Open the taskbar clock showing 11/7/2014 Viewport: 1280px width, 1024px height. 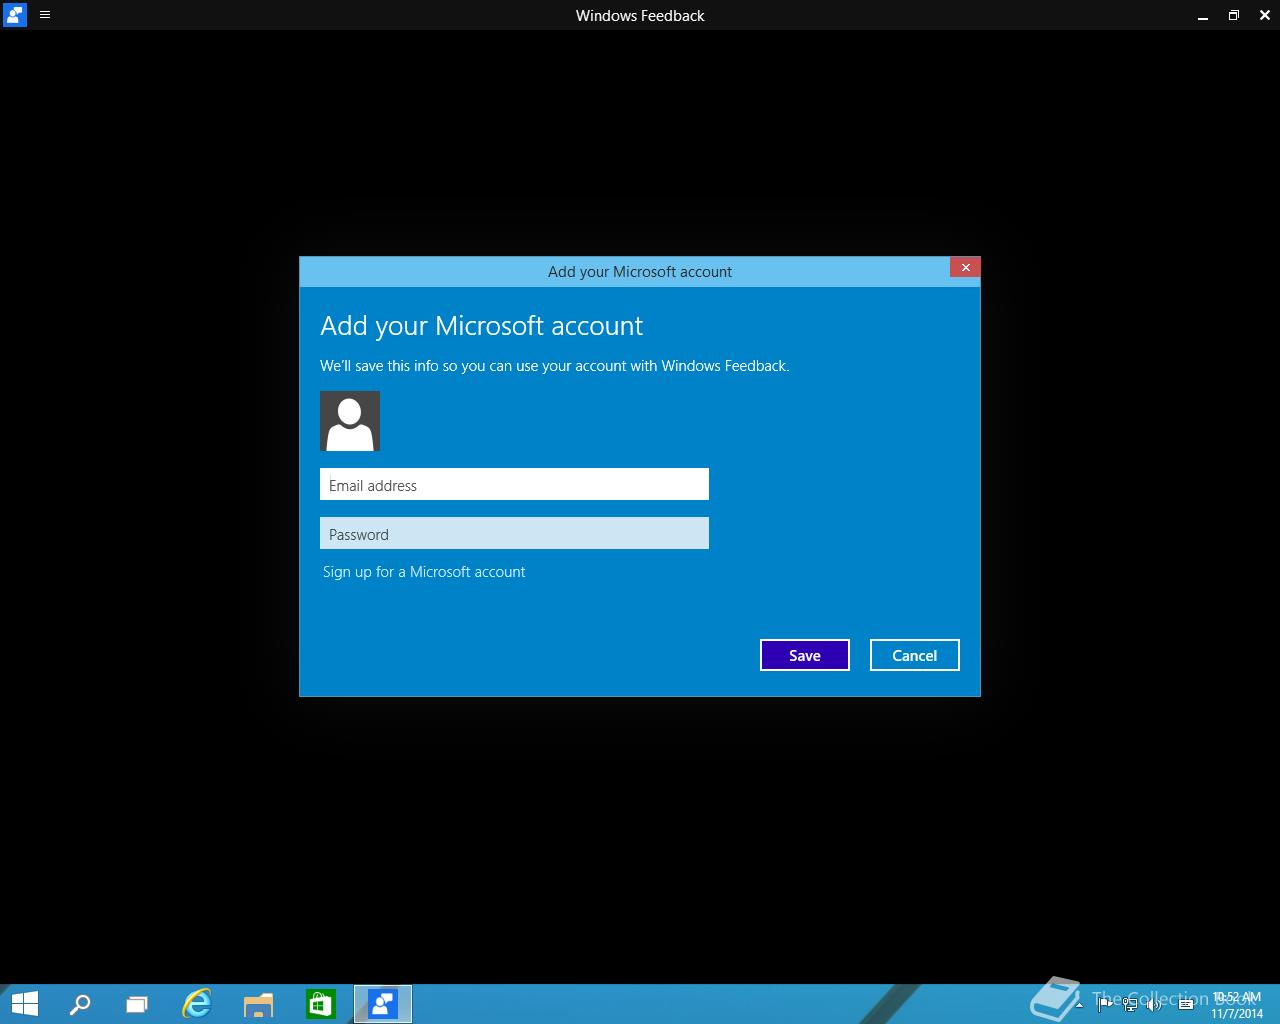(1237, 1005)
